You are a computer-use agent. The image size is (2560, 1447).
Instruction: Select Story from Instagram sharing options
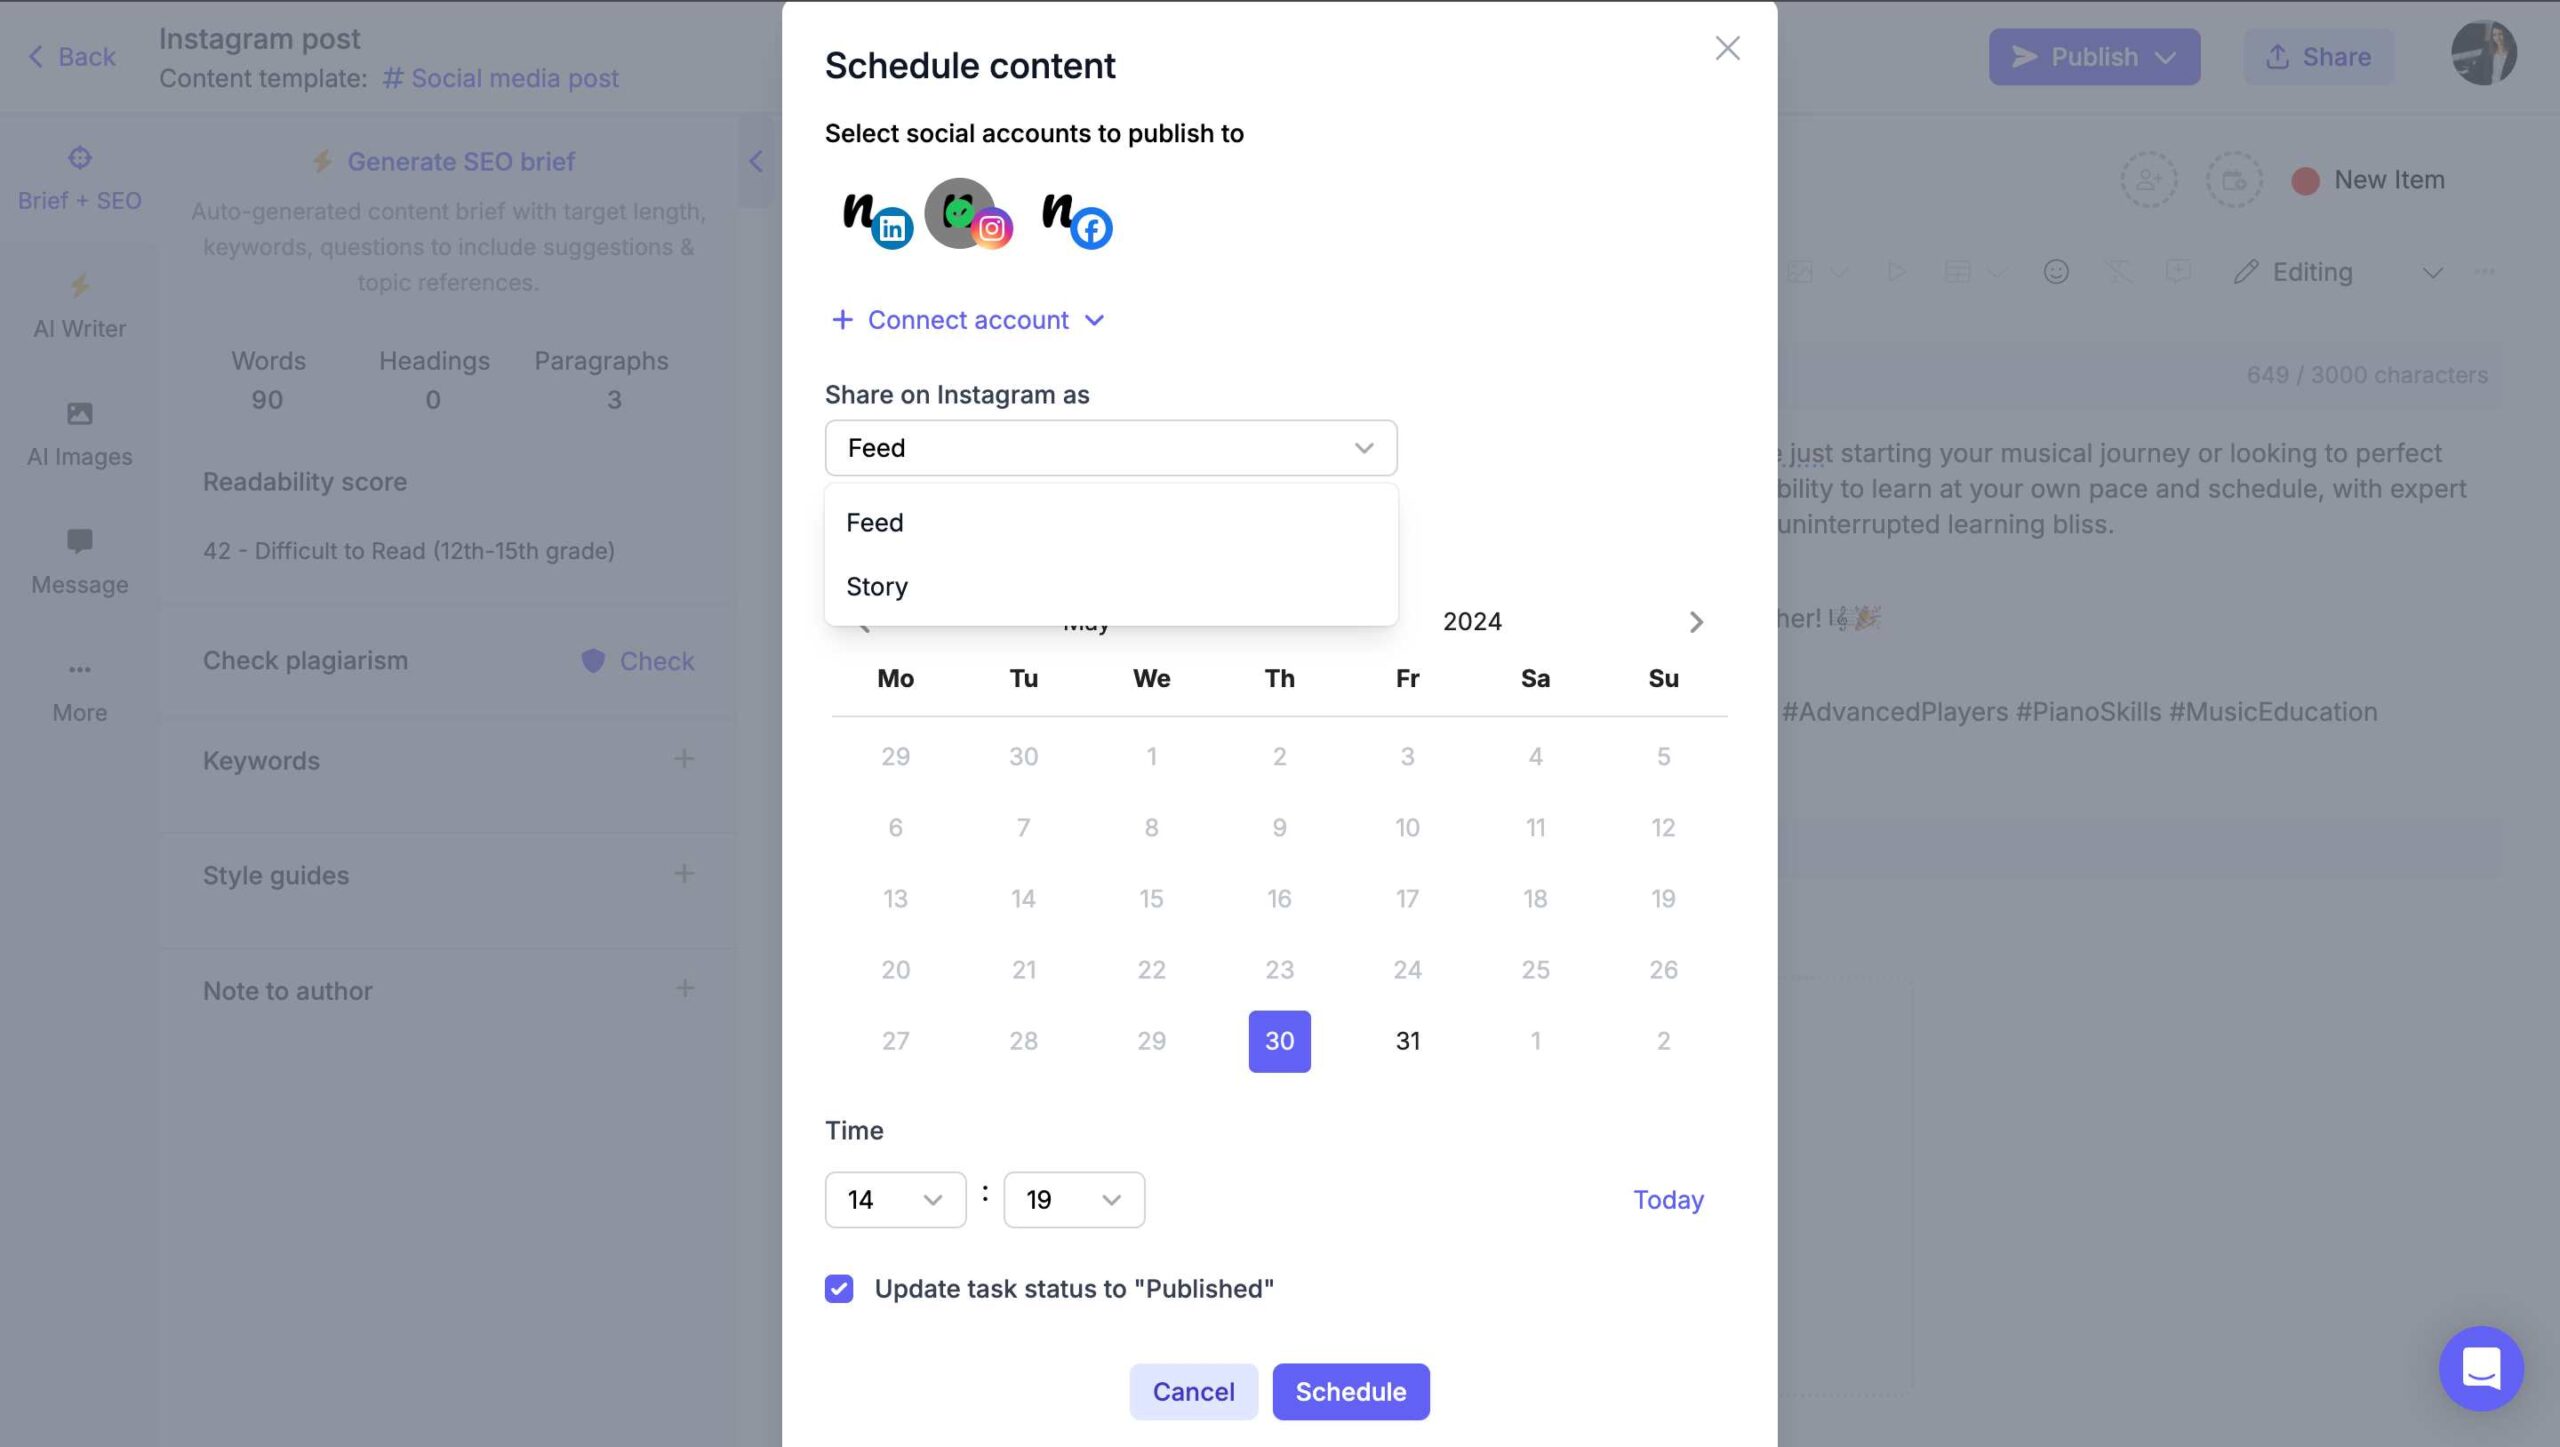click(x=876, y=585)
